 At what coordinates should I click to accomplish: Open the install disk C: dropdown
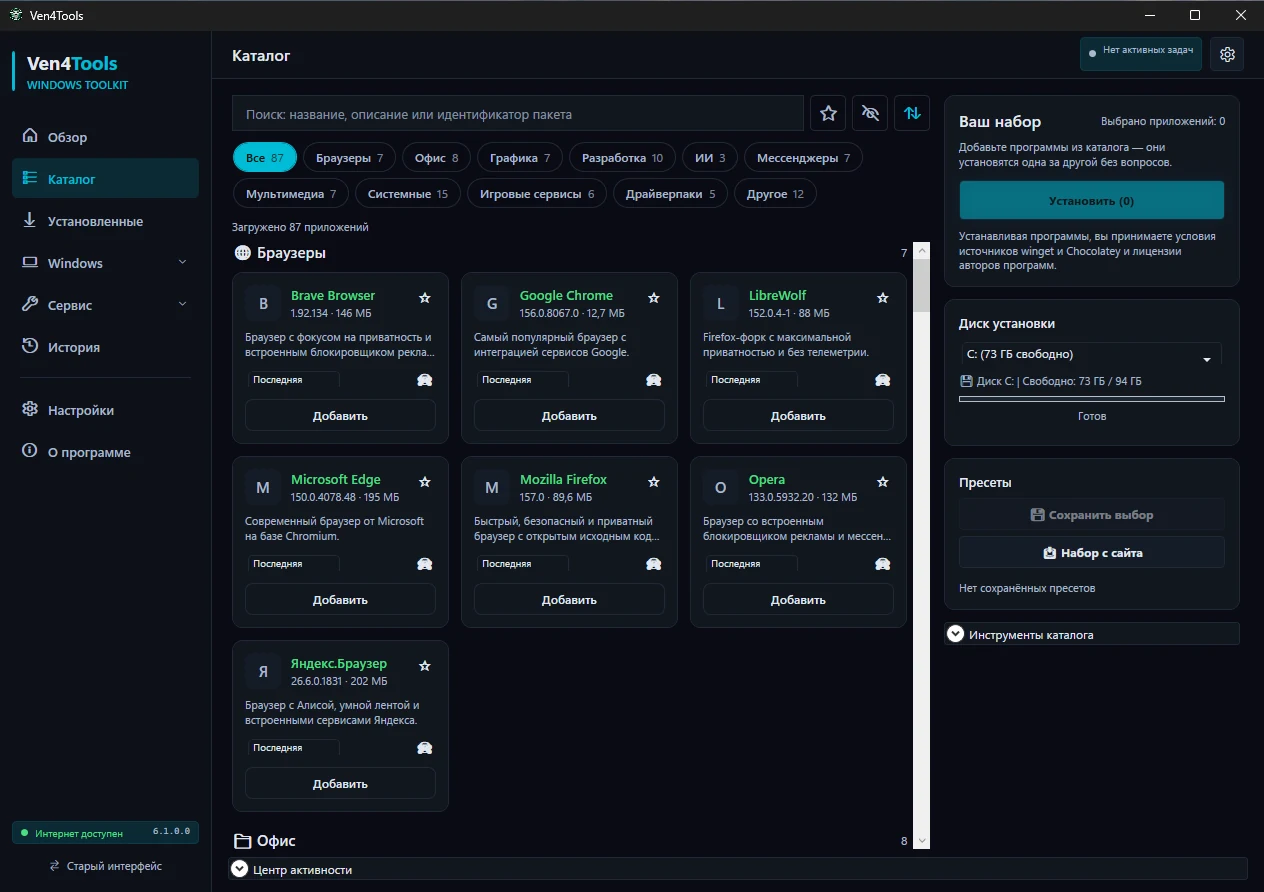1091,355
